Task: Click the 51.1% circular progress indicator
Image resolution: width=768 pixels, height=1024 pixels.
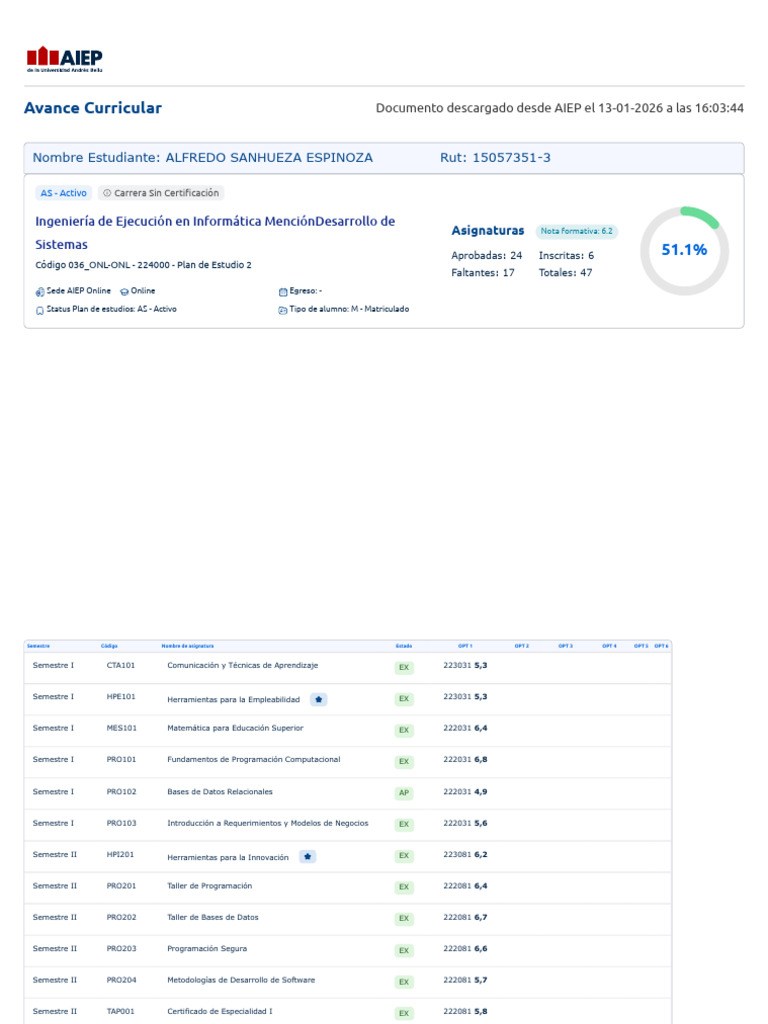Action: coord(684,250)
